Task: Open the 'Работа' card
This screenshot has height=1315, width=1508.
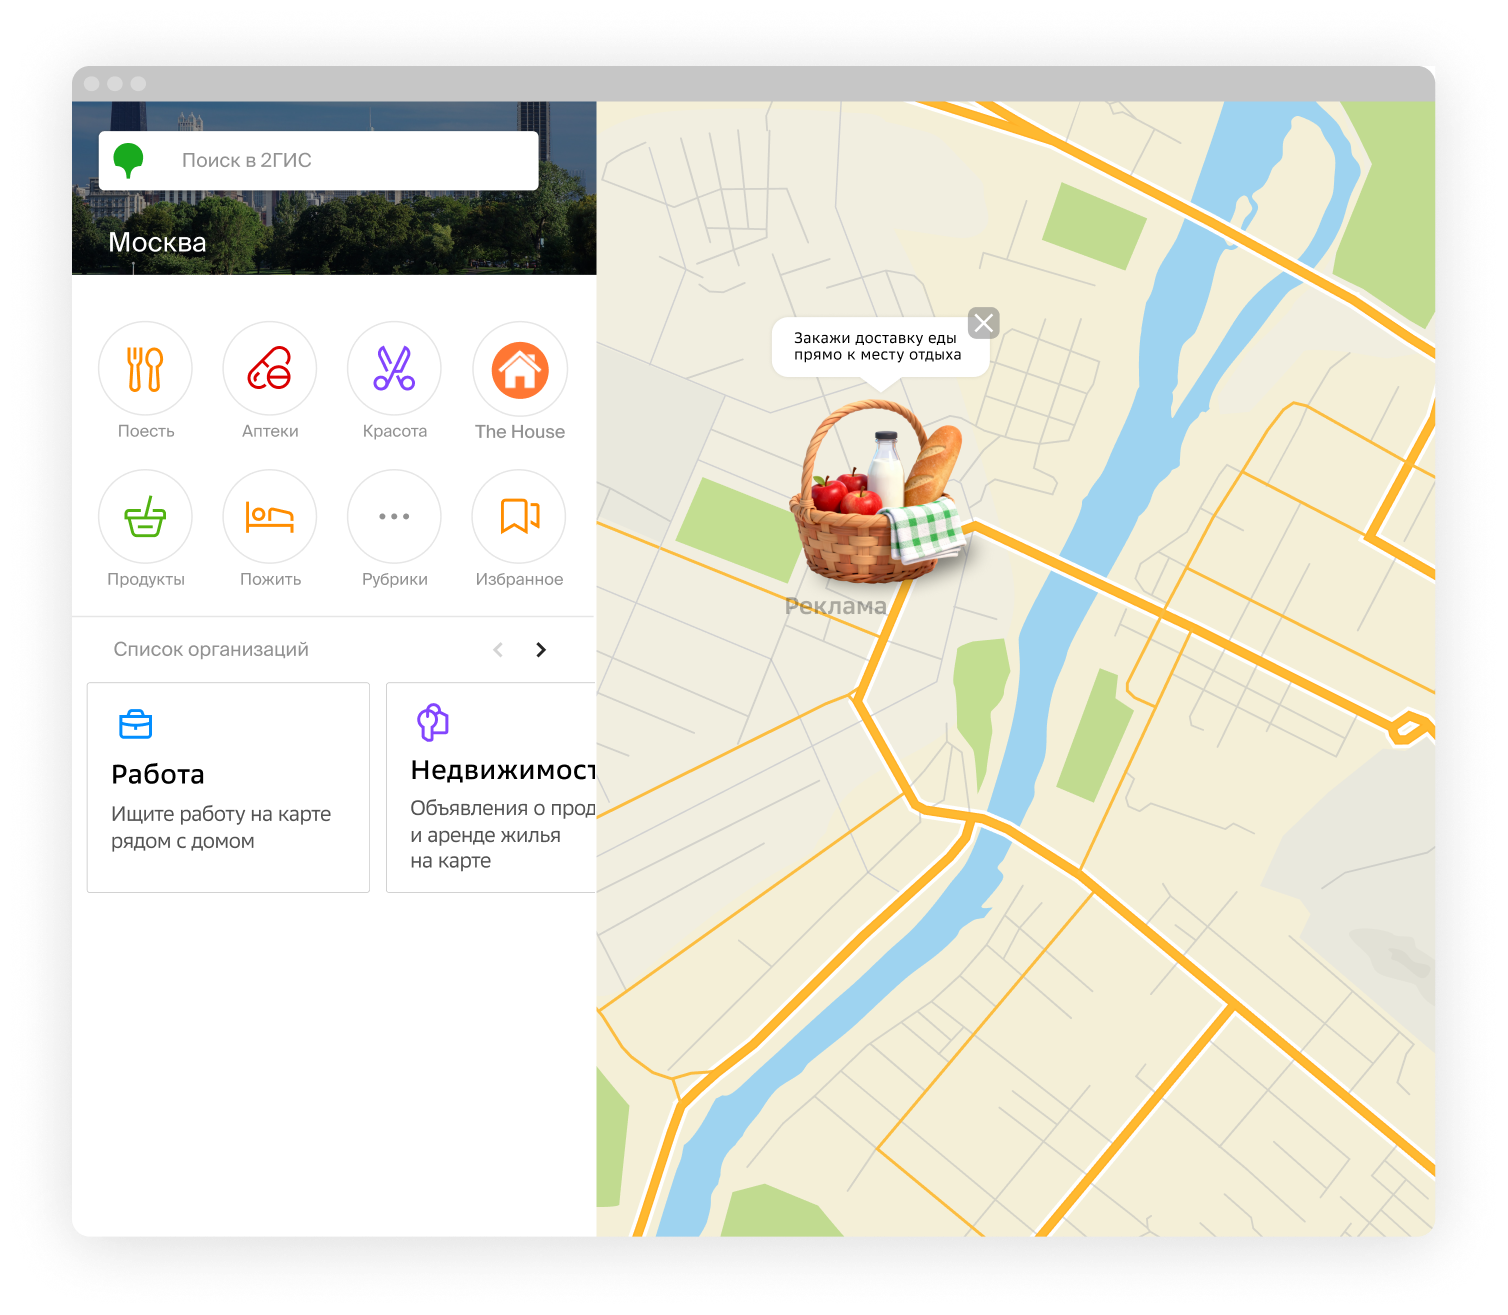Action: click(228, 787)
